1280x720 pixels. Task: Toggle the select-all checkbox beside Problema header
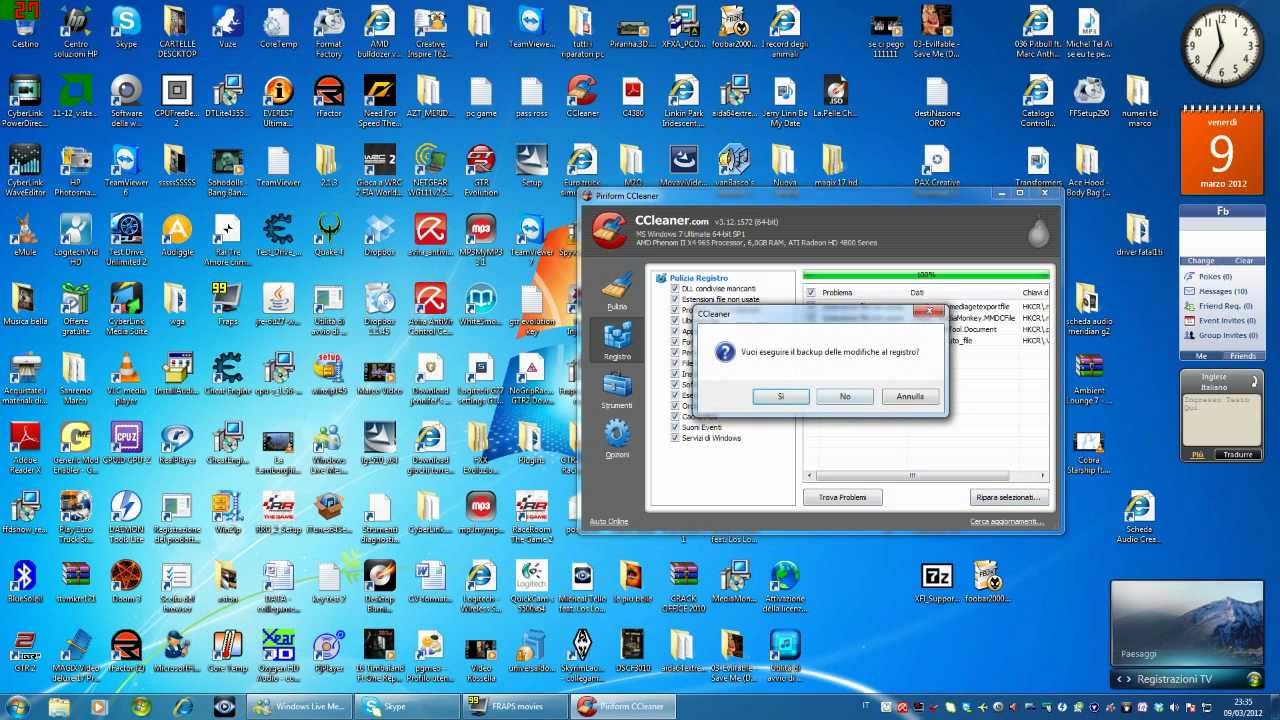pyautogui.click(x=811, y=292)
